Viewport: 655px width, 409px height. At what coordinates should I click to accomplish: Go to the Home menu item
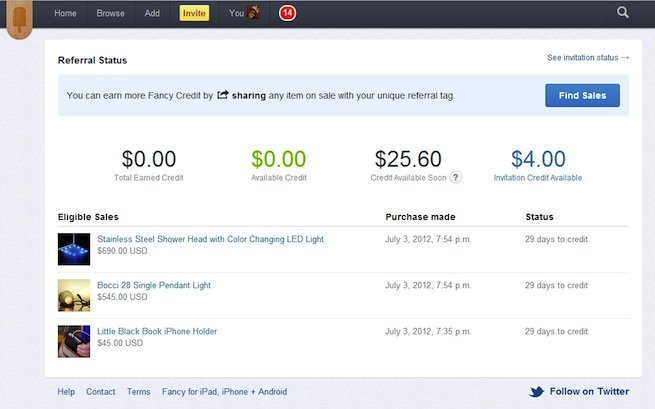pyautogui.click(x=65, y=13)
